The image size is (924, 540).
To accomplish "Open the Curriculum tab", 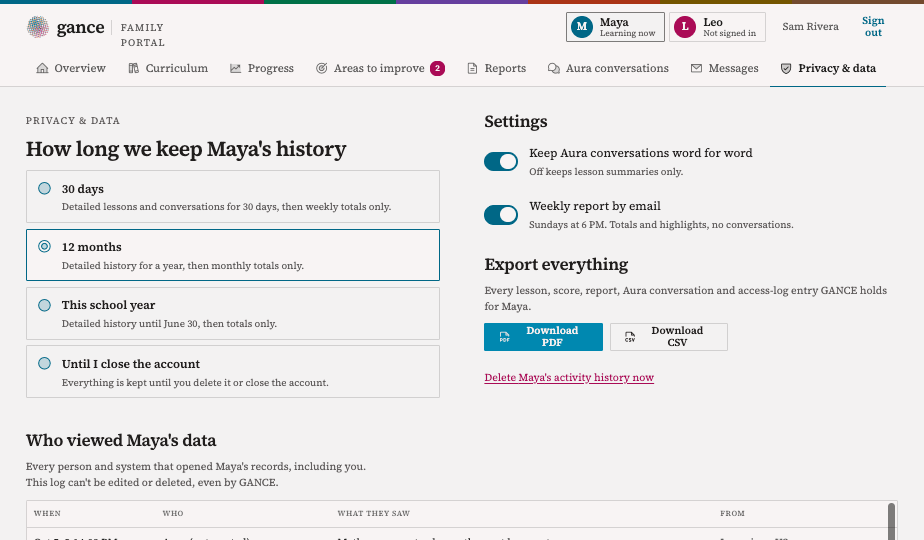I will 169,68.
